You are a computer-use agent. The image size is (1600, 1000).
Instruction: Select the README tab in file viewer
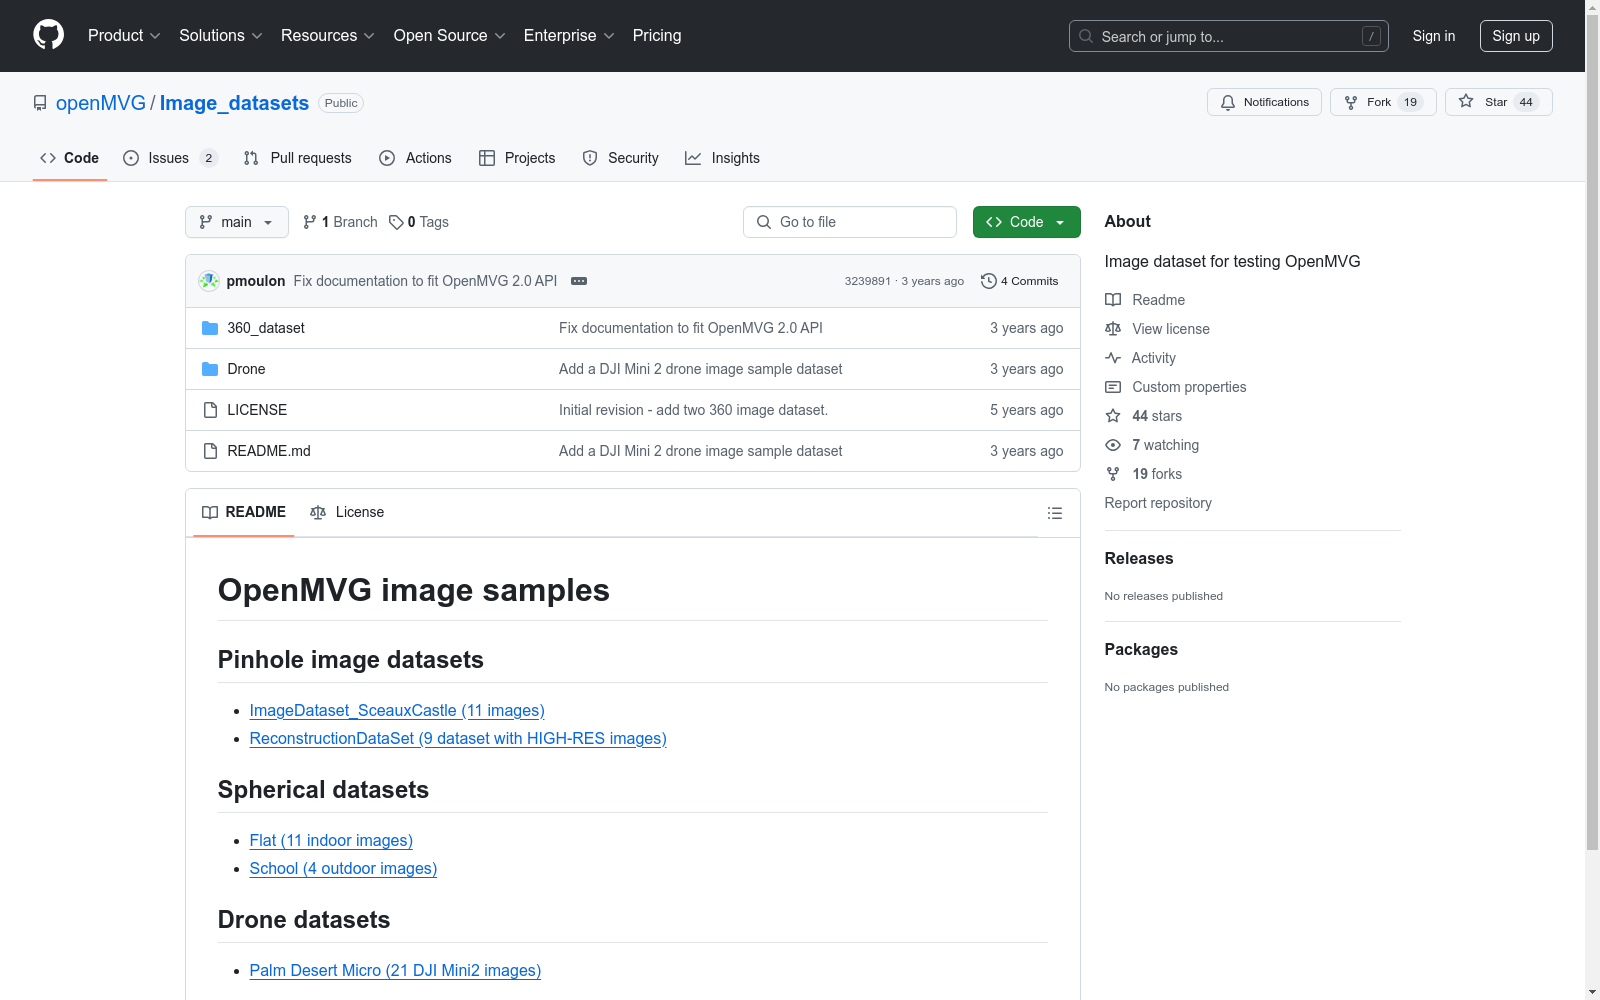coord(244,512)
